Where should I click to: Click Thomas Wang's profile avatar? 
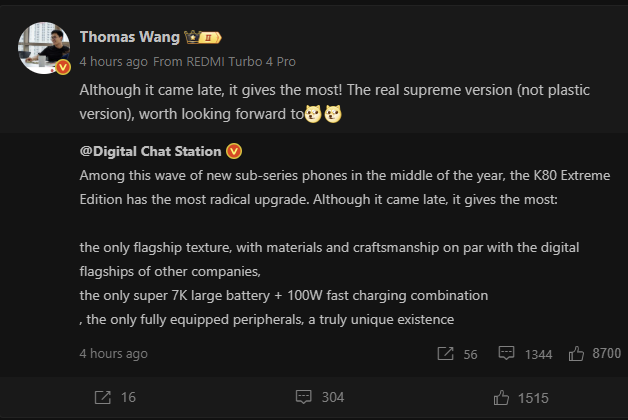pos(44,48)
